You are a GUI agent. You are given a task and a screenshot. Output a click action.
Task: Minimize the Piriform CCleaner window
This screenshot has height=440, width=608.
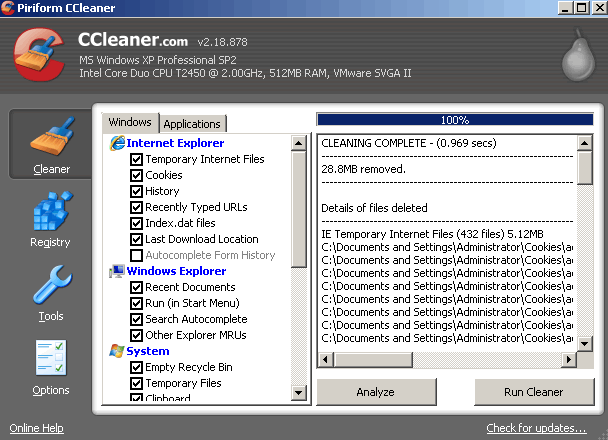(x=565, y=8)
